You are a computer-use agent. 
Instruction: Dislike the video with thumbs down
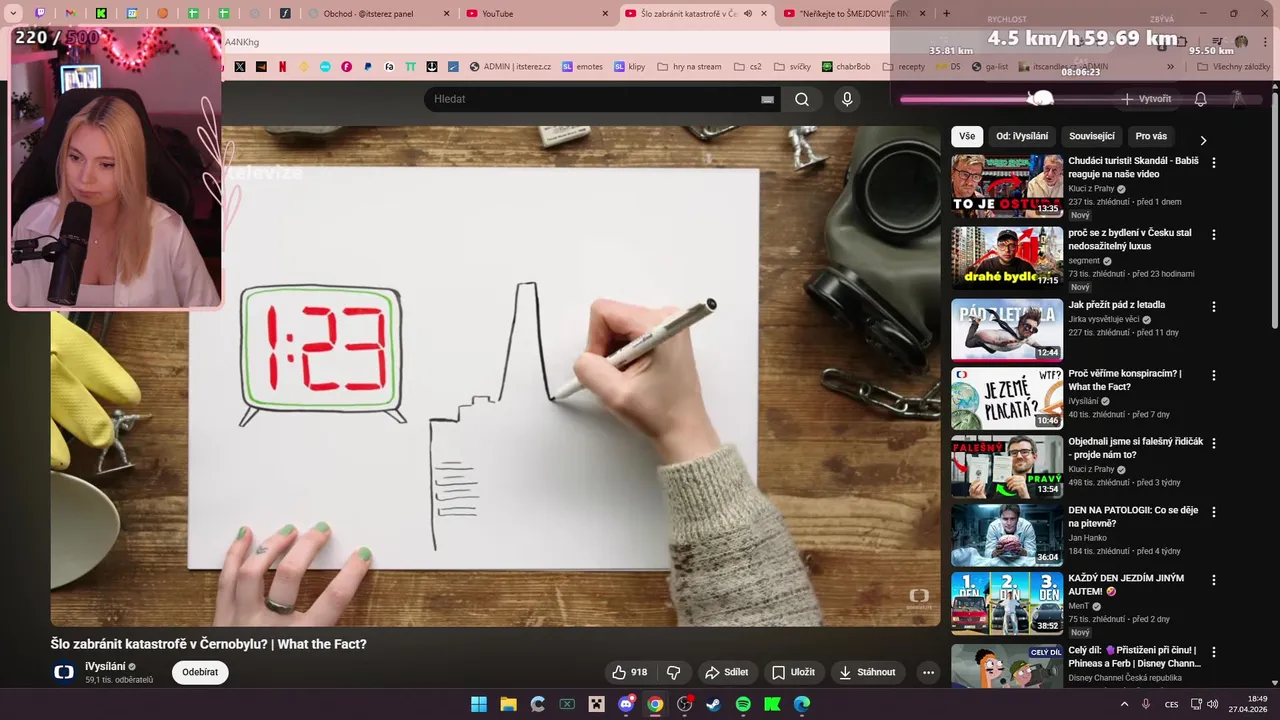674,672
